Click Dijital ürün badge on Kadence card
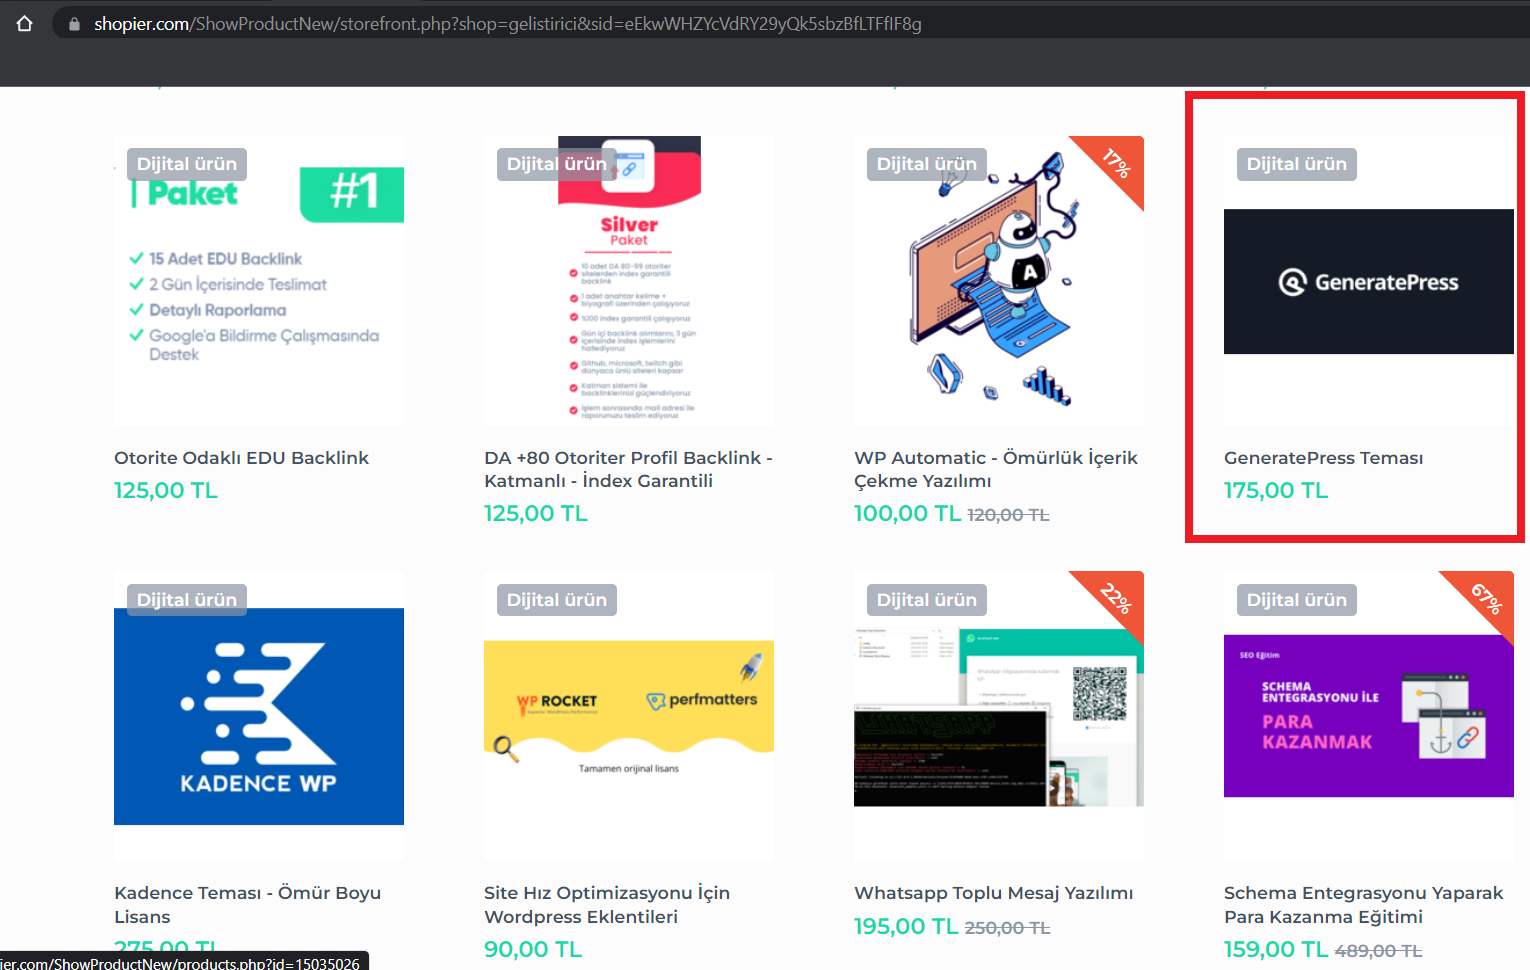The width and height of the screenshot is (1530, 970). coord(187,600)
